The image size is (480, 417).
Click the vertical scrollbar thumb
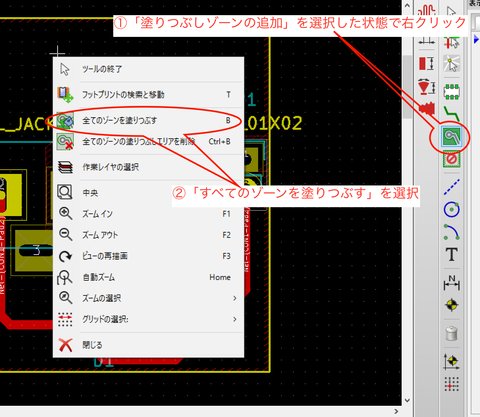[407, 87]
